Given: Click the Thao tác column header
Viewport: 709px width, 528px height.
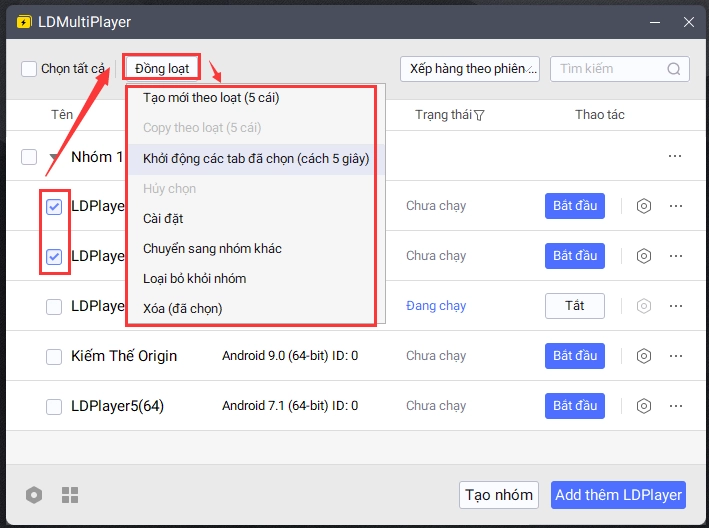Looking at the screenshot, I should point(600,115).
